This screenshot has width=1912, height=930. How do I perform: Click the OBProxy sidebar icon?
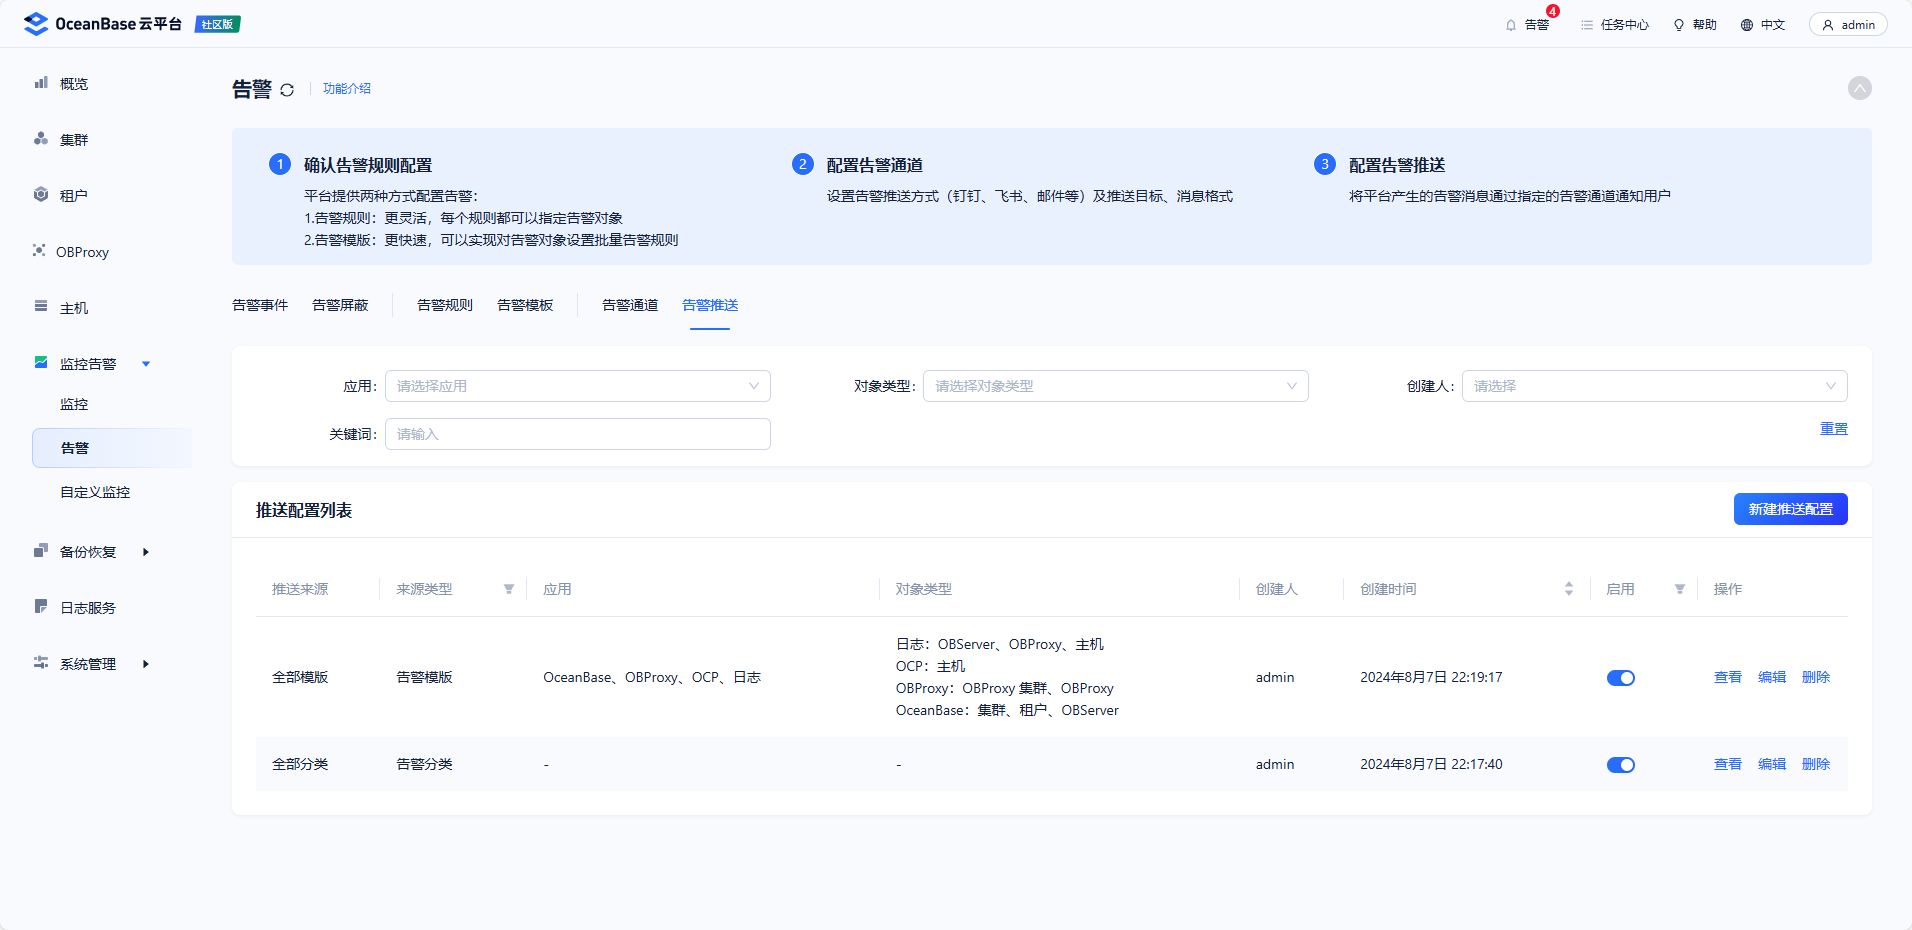tap(39, 251)
